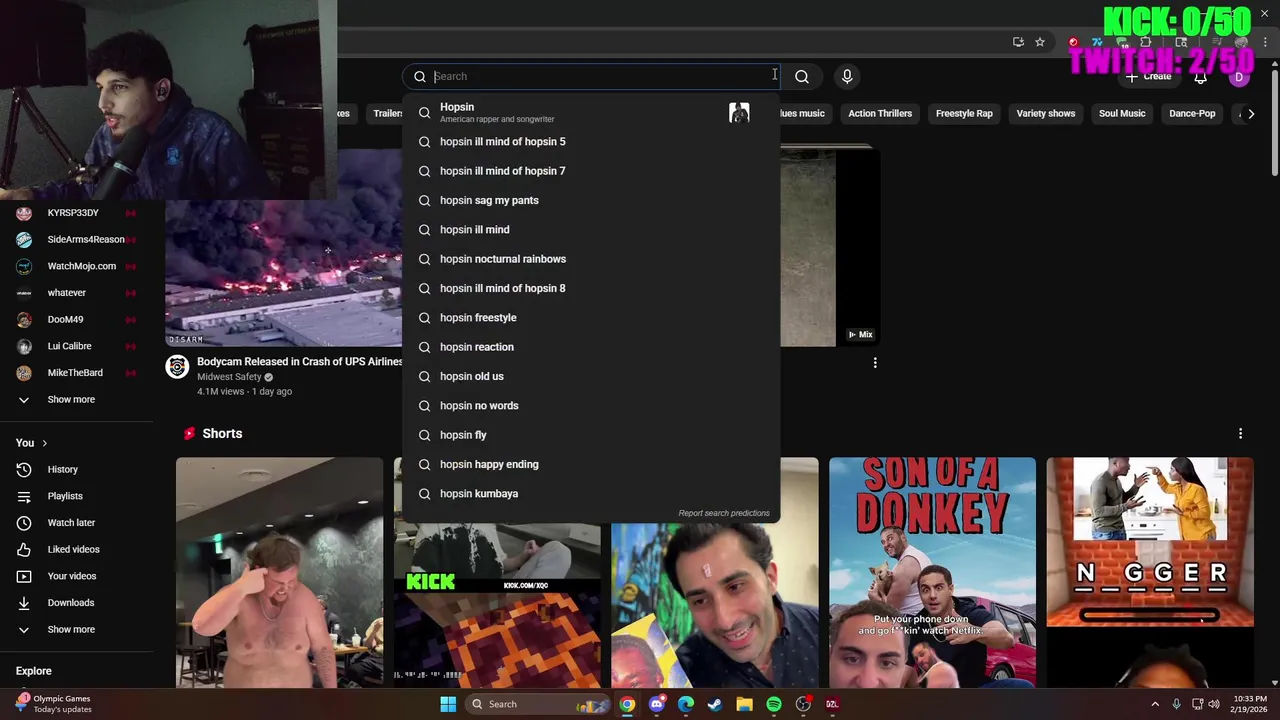Image resolution: width=1280 pixels, height=720 pixels.
Task: Open the Shorts section options menu
Action: click(1240, 434)
